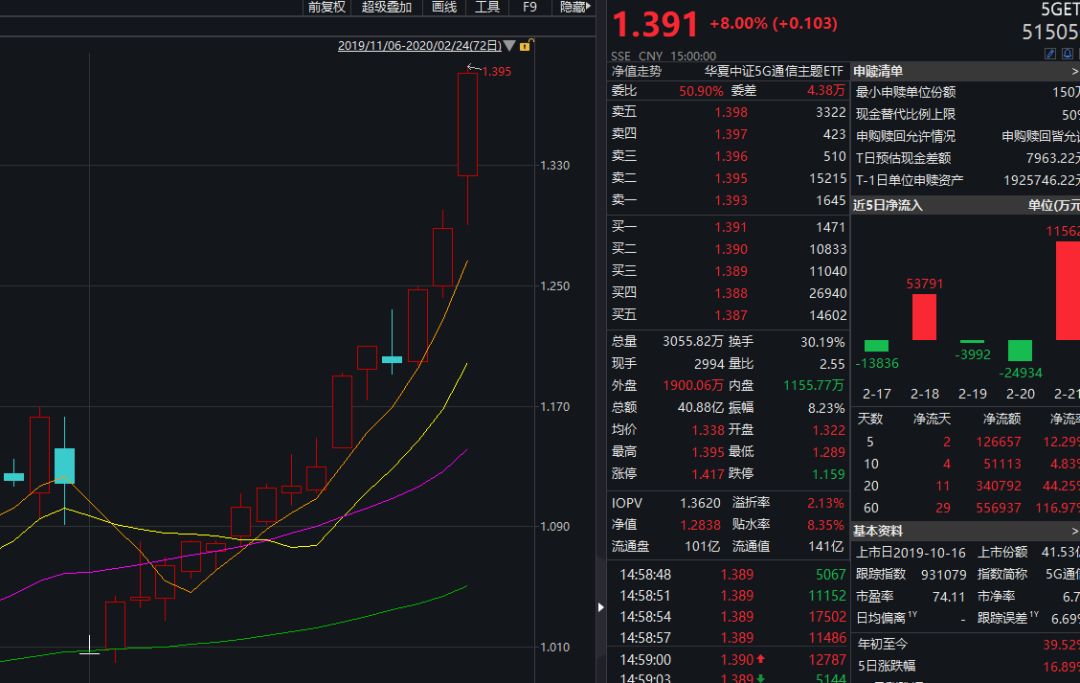Click the 60-day row net flow 556937
The width and height of the screenshot is (1080, 683).
point(998,508)
